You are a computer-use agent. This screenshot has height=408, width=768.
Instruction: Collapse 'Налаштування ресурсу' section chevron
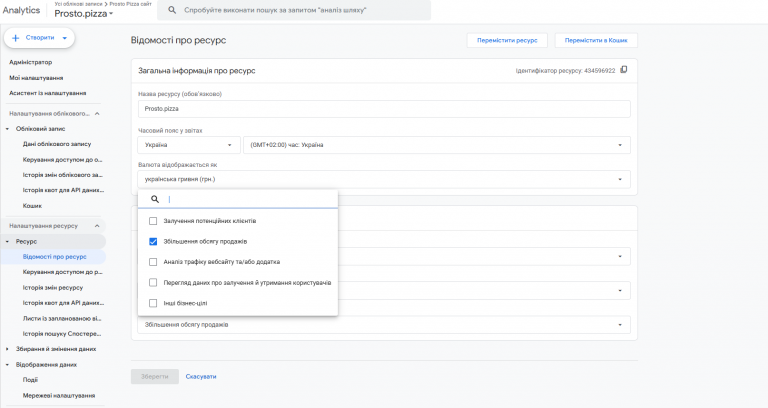coord(97,226)
